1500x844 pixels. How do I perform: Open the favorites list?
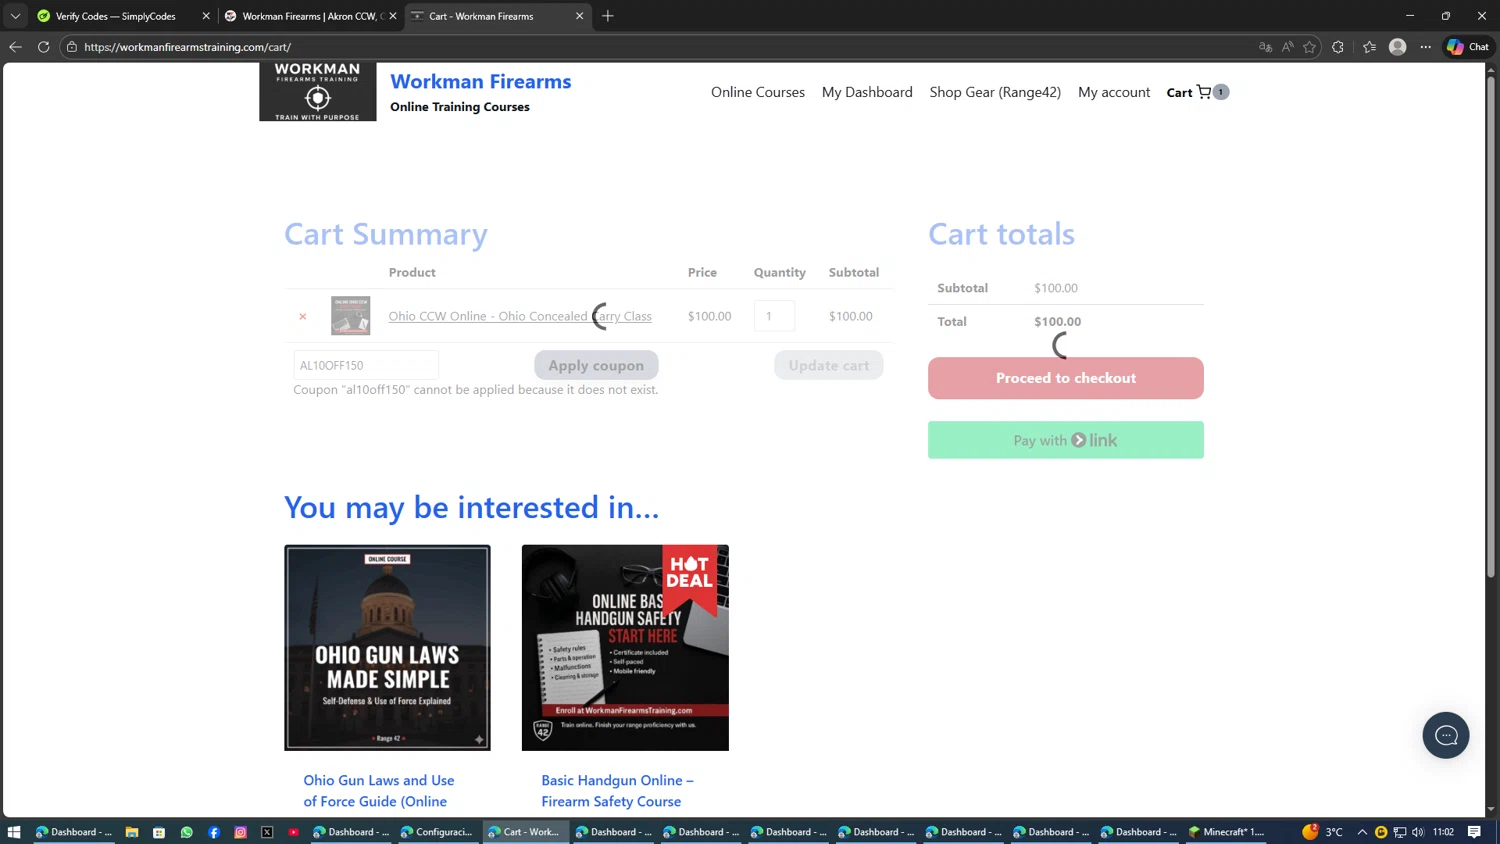tap(1369, 47)
